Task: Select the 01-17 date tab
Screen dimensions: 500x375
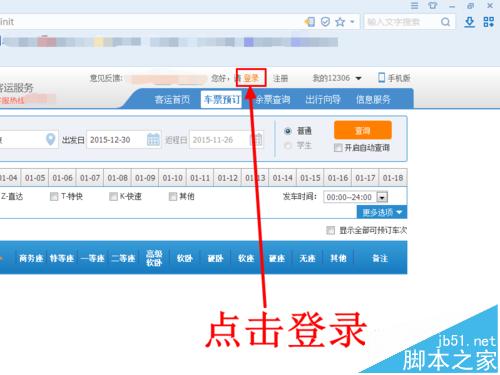Action: 365,178
